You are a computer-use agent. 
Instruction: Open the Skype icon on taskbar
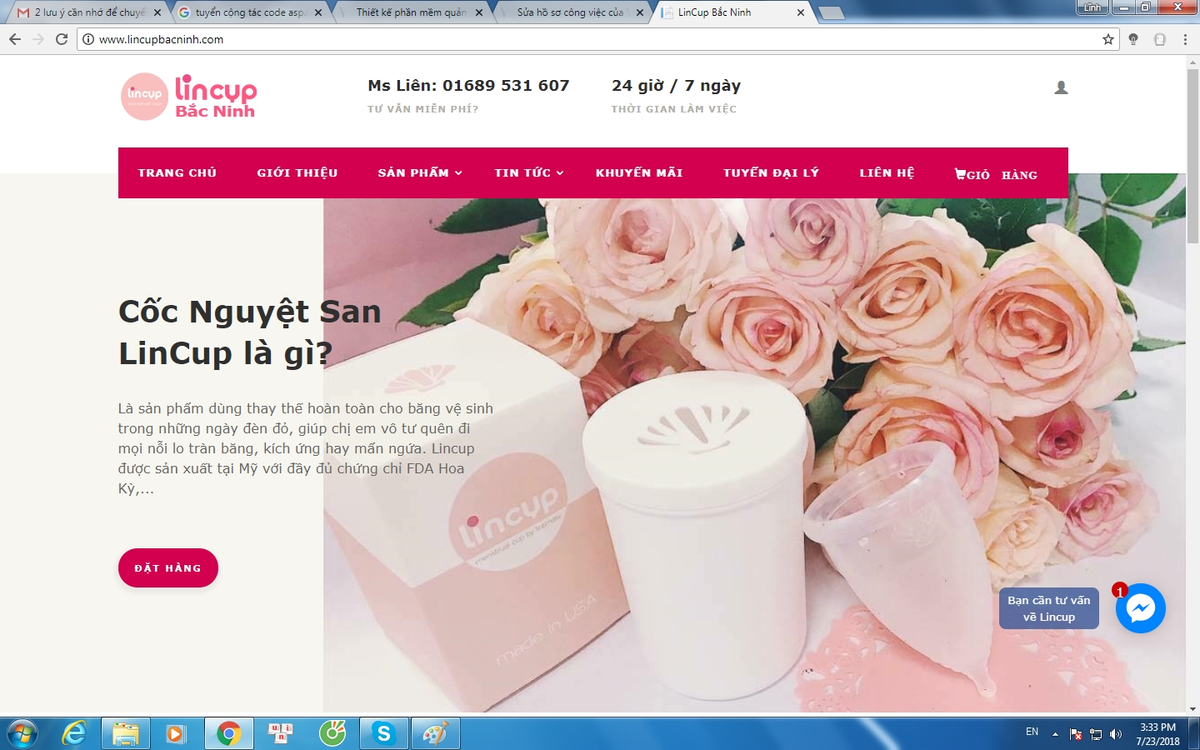pyautogui.click(x=383, y=733)
